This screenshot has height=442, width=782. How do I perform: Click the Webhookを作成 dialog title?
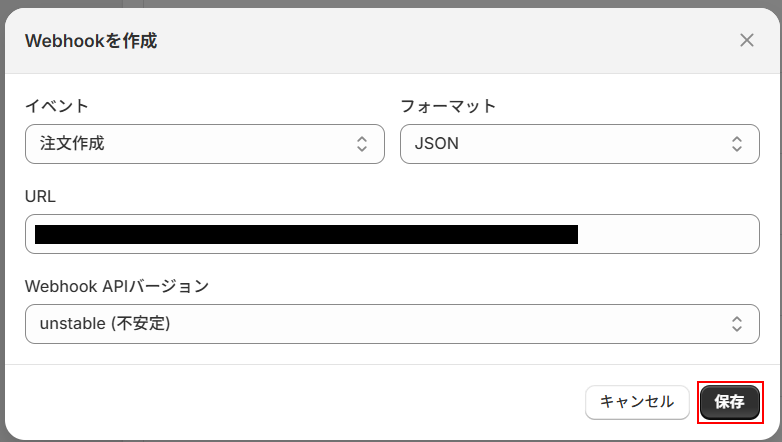(x=90, y=41)
